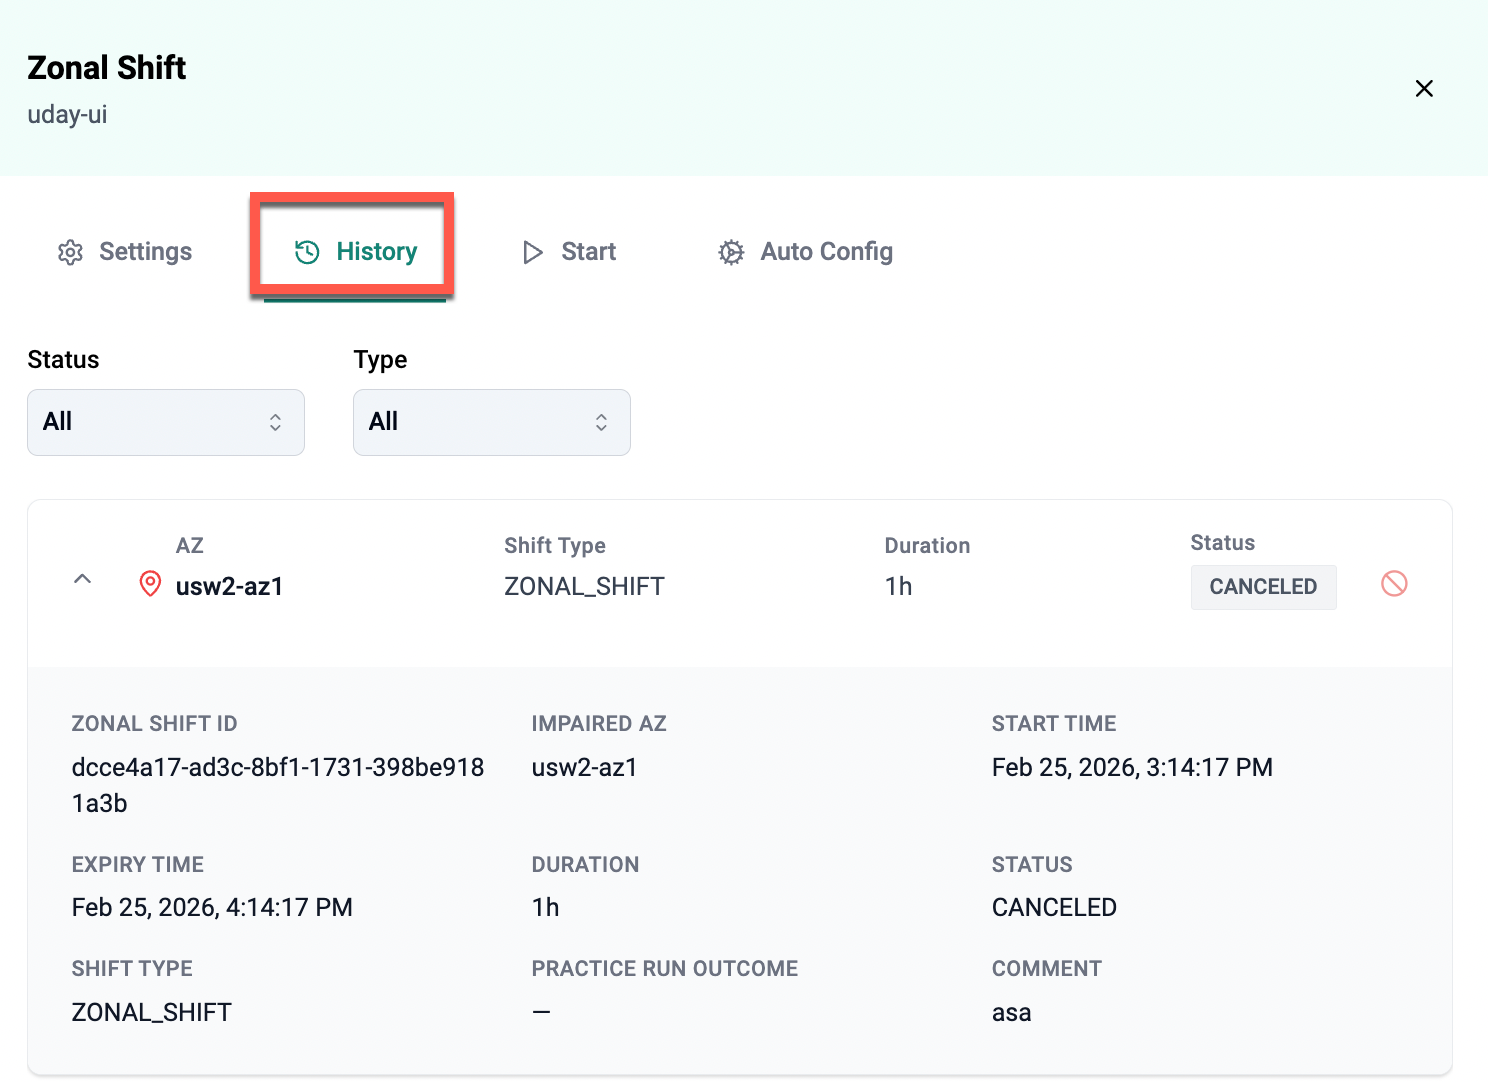Collapse the usw2-az1 shift row
Screen dimensions: 1488x1082
coord(83,580)
